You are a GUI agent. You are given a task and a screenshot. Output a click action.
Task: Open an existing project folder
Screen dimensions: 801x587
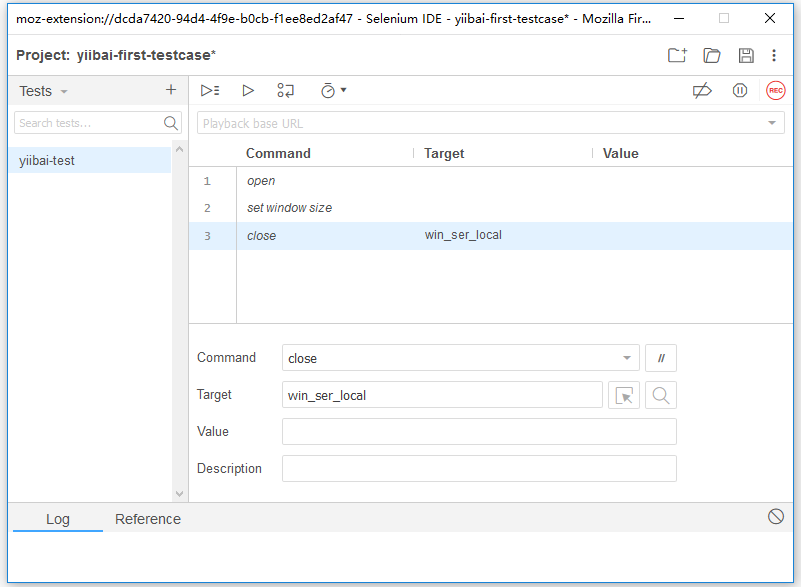coord(712,55)
